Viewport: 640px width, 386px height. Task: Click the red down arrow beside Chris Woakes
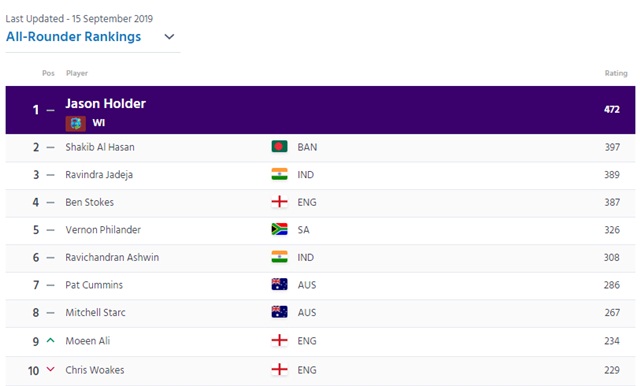point(50,369)
